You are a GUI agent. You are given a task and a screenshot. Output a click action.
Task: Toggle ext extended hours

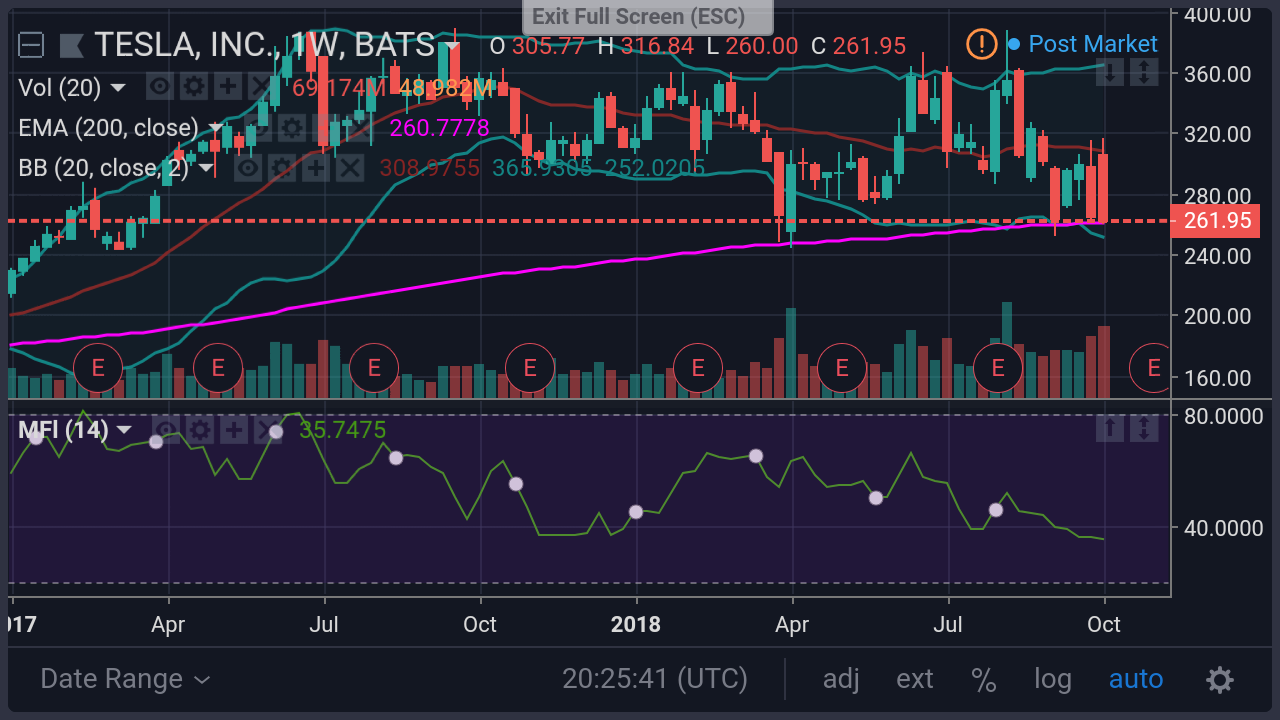click(x=915, y=679)
